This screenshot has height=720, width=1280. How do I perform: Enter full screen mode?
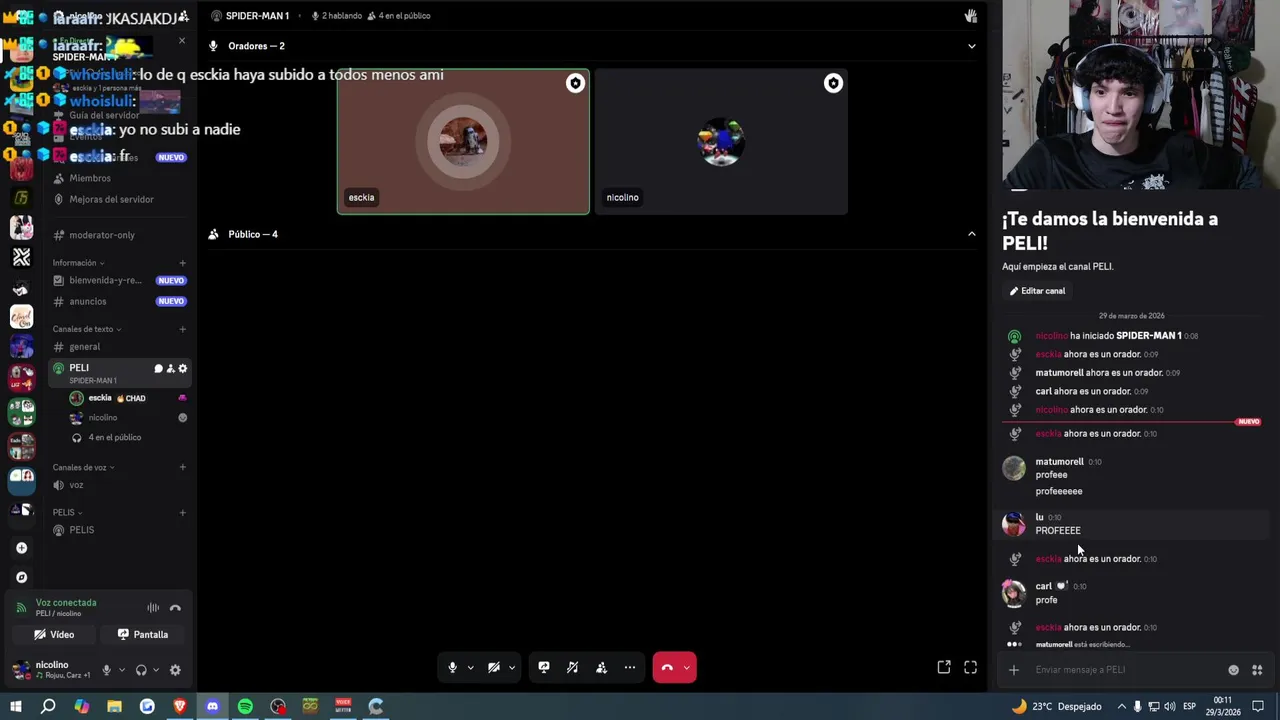tap(970, 667)
